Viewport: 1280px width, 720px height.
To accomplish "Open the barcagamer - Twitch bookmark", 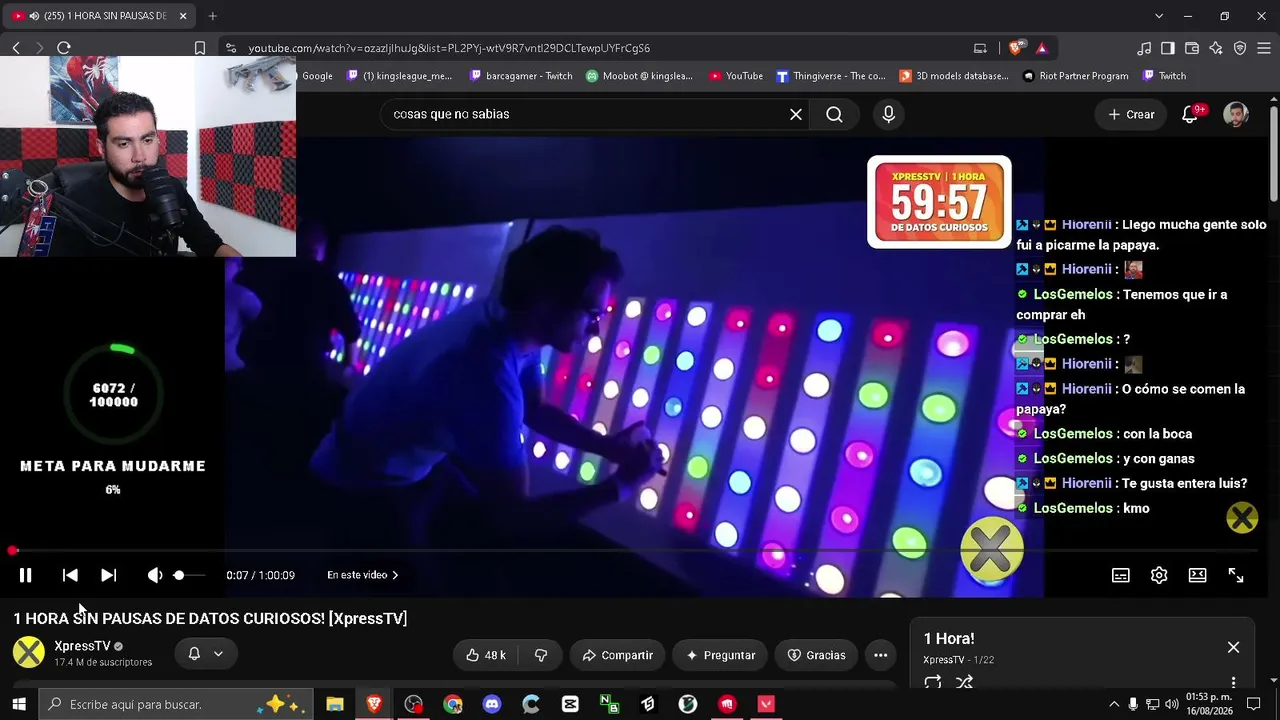I will [521, 76].
